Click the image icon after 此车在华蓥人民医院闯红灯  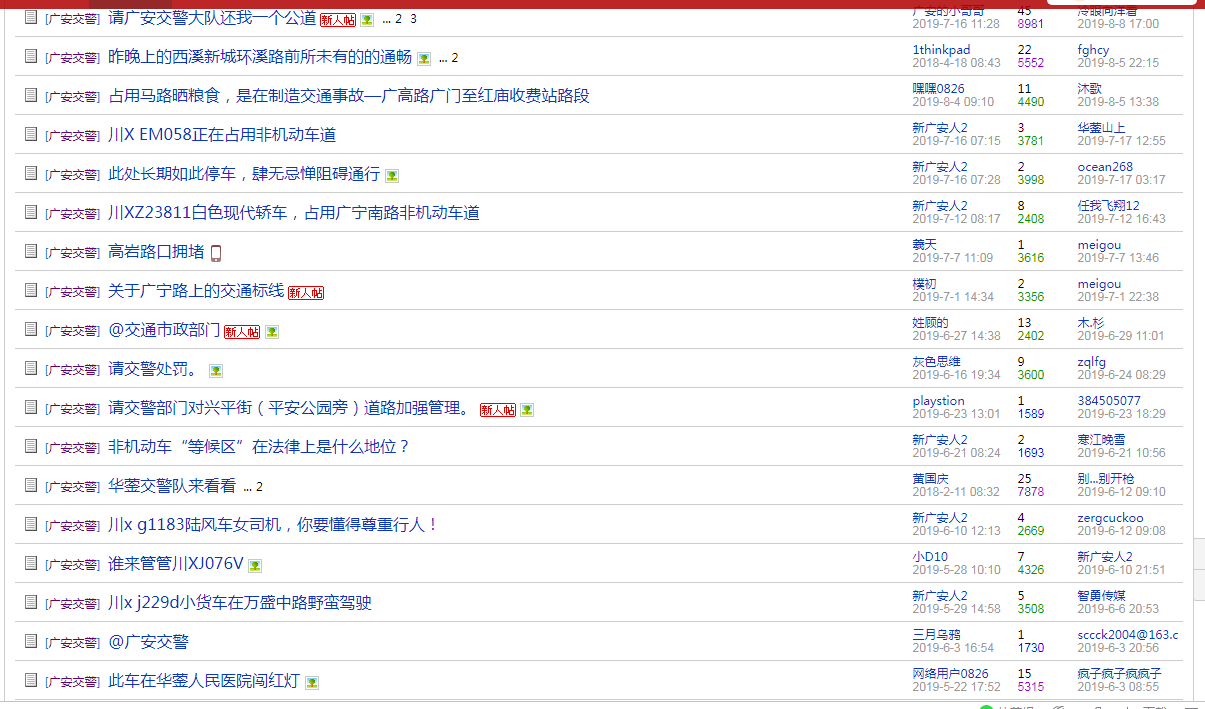(312, 683)
